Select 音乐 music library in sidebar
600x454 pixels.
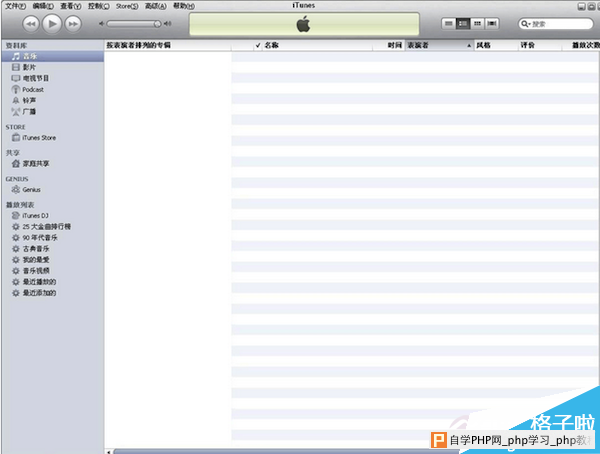[52, 56]
